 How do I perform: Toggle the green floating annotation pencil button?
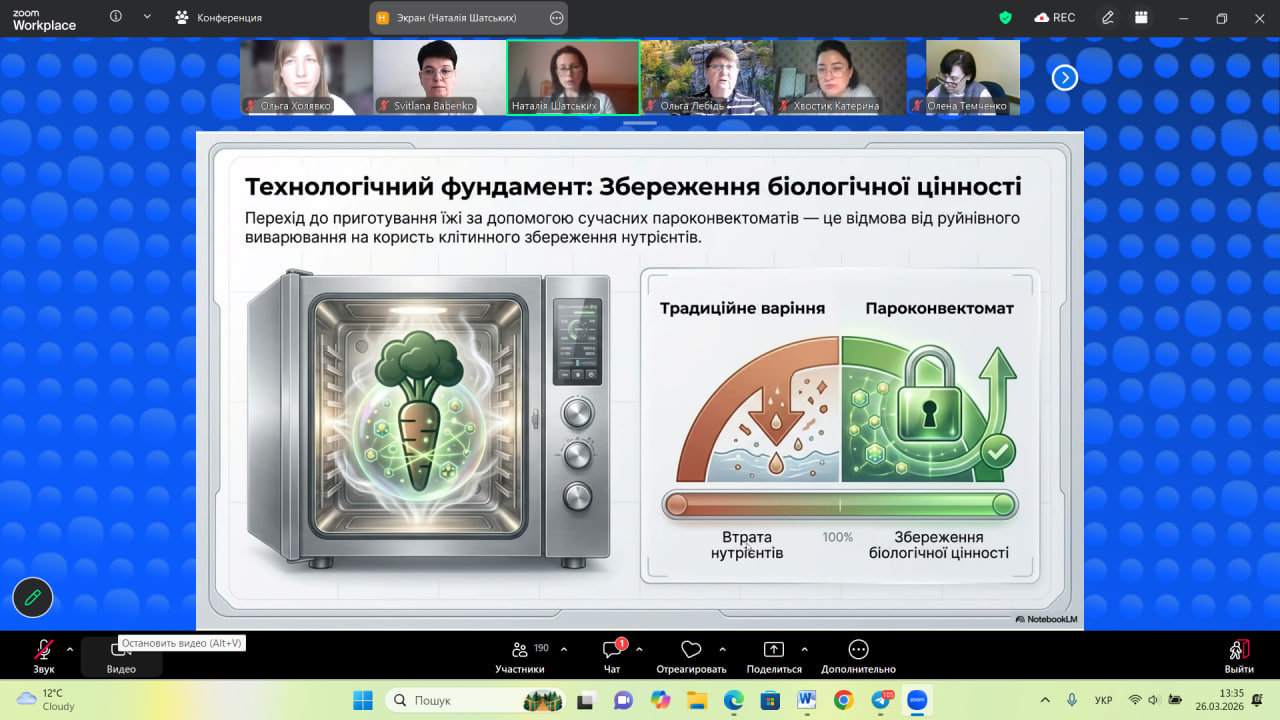32,597
